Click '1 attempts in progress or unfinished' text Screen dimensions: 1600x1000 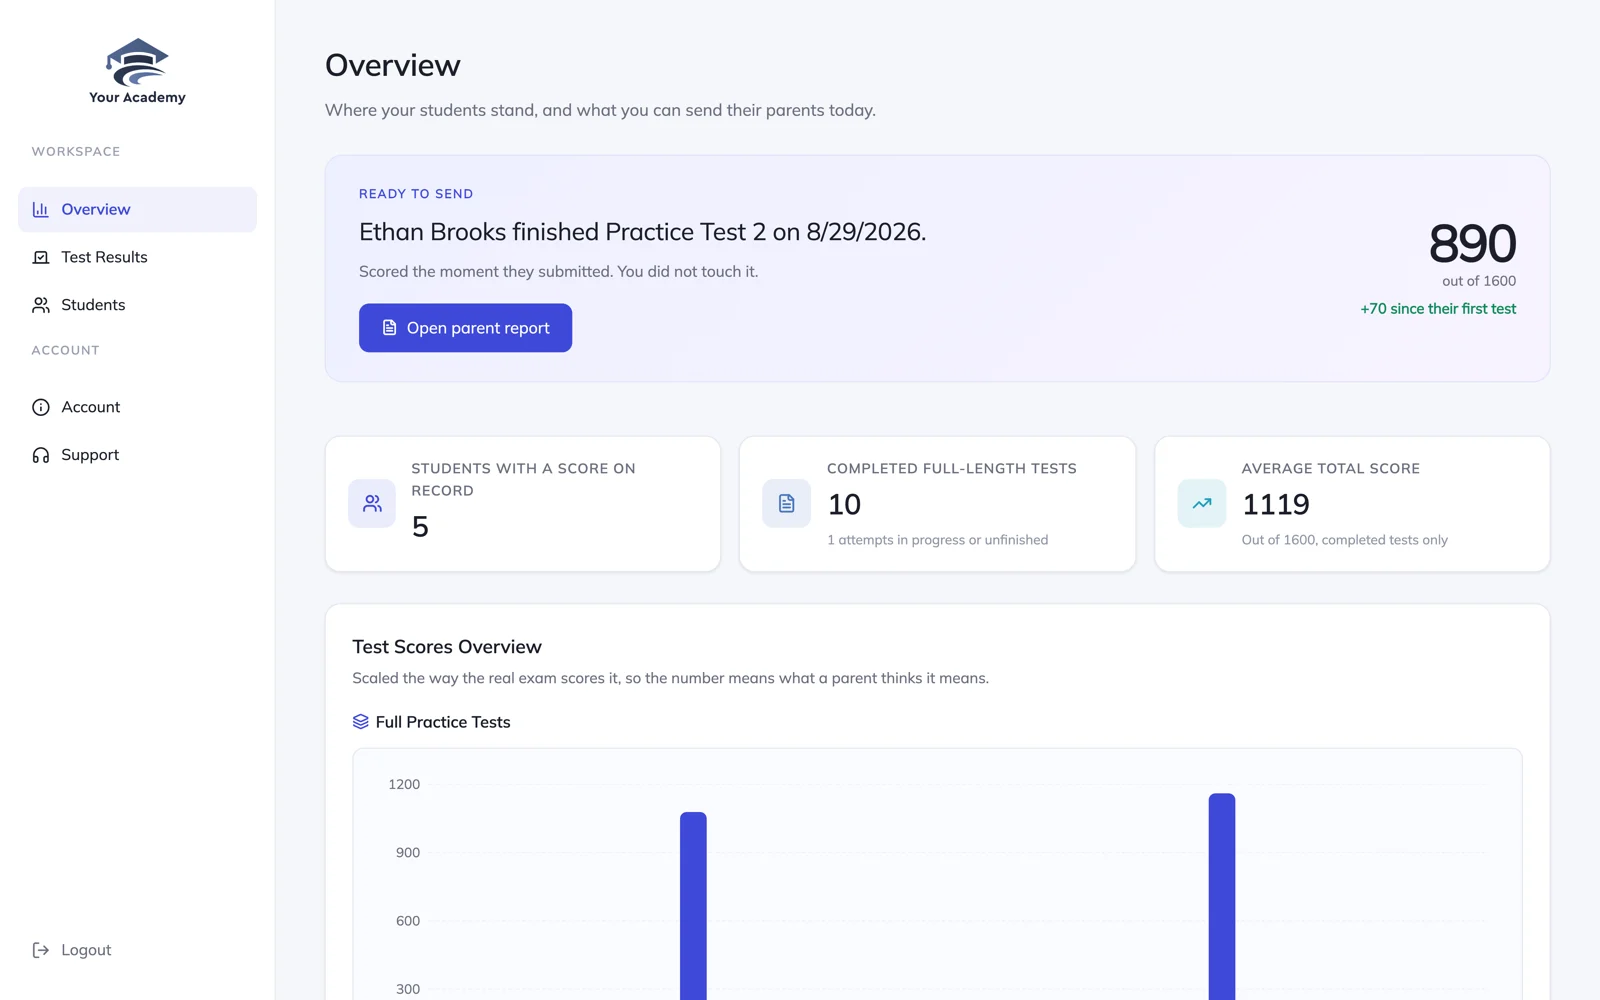tap(938, 540)
